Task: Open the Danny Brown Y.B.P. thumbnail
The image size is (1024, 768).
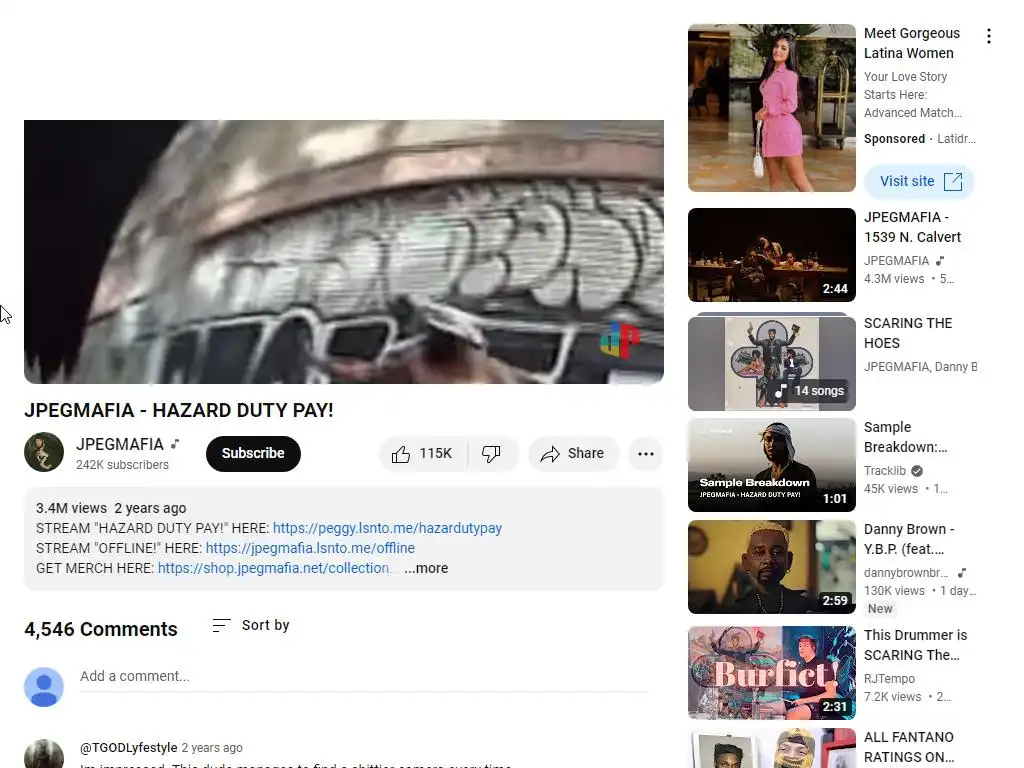Action: (772, 567)
